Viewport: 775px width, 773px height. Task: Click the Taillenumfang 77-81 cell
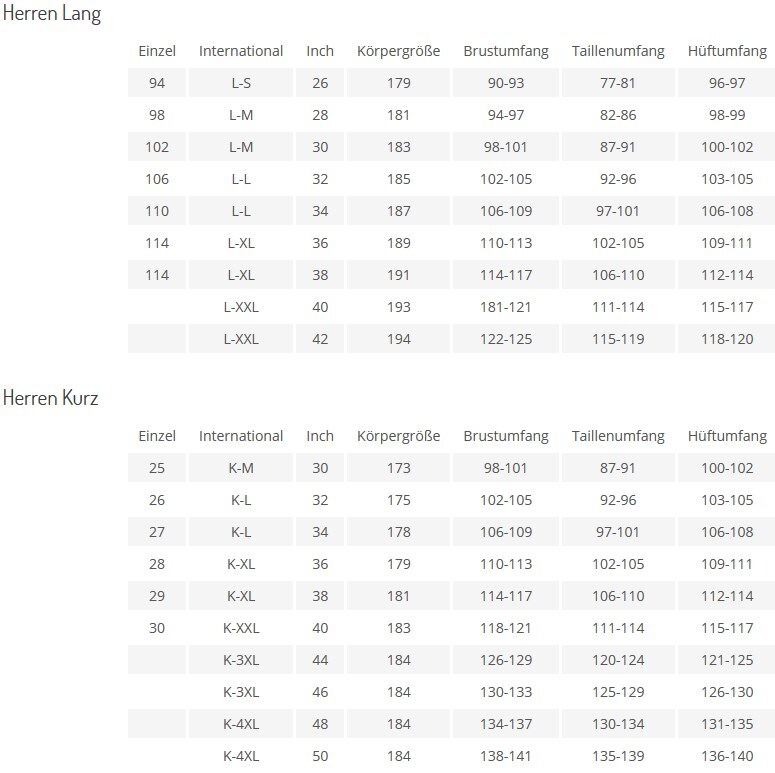[618, 83]
